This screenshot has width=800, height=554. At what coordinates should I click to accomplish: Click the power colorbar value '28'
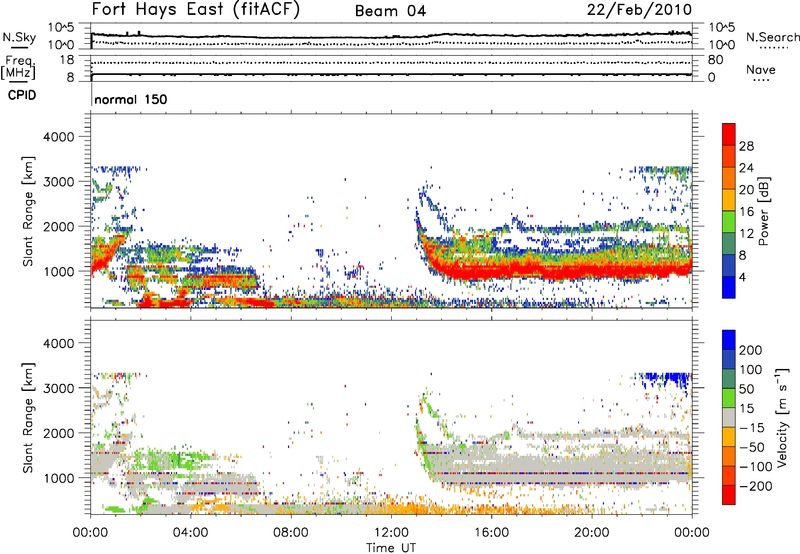[746, 146]
